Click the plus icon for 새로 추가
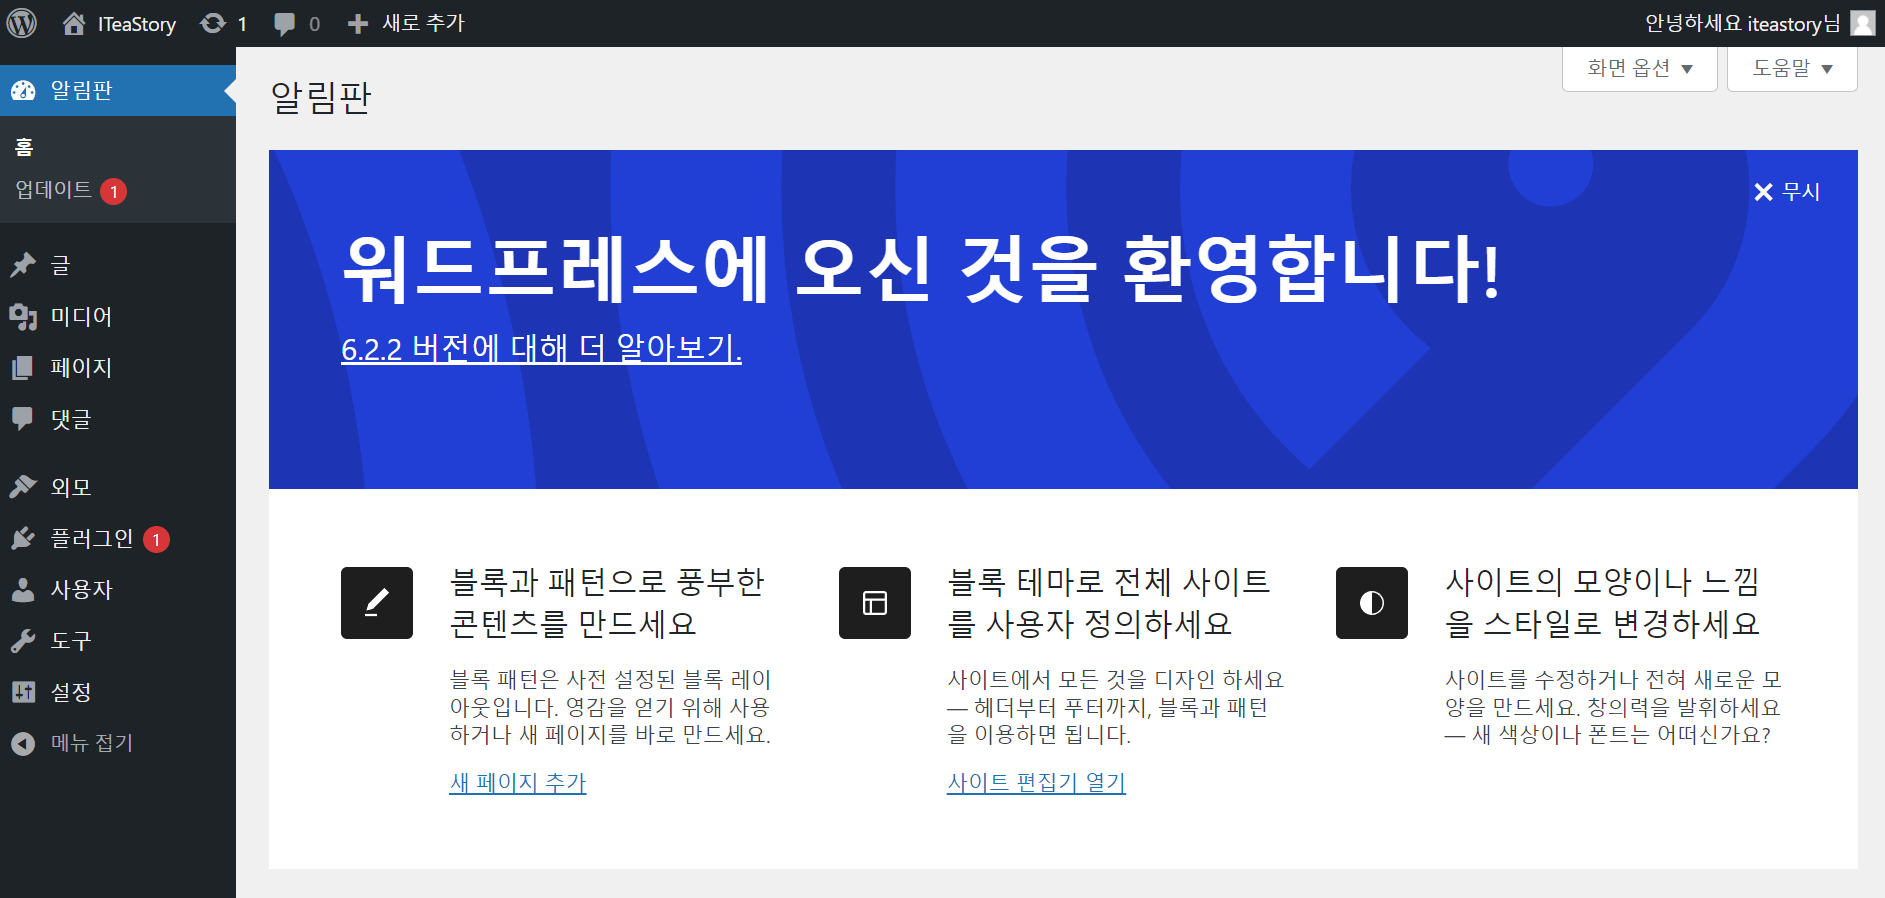The height and width of the screenshot is (898, 1885). click(x=358, y=24)
